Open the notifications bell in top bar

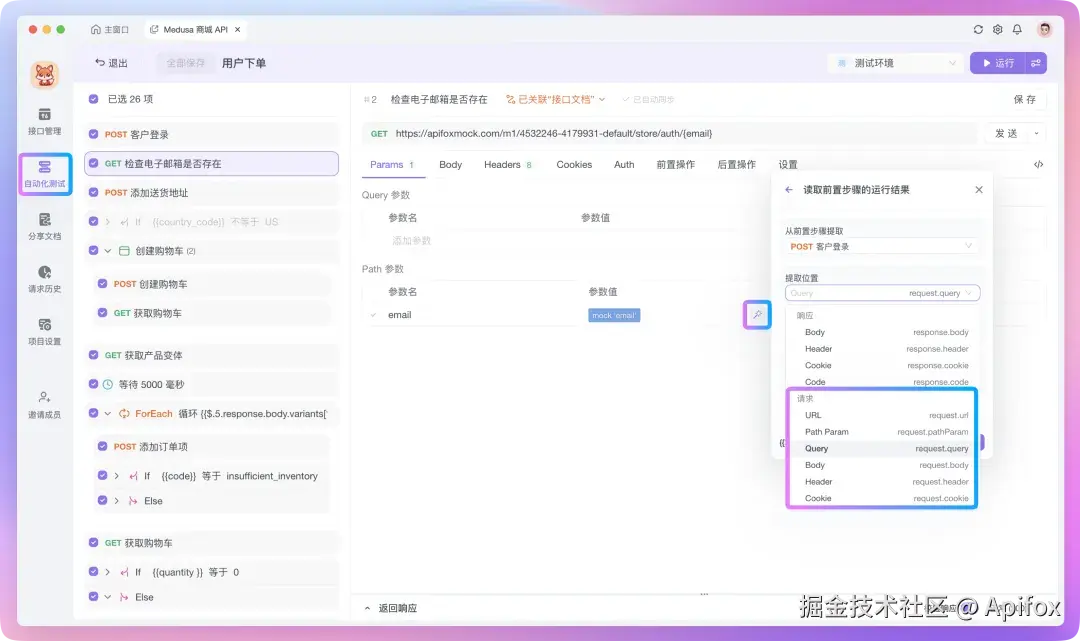coord(1019,29)
